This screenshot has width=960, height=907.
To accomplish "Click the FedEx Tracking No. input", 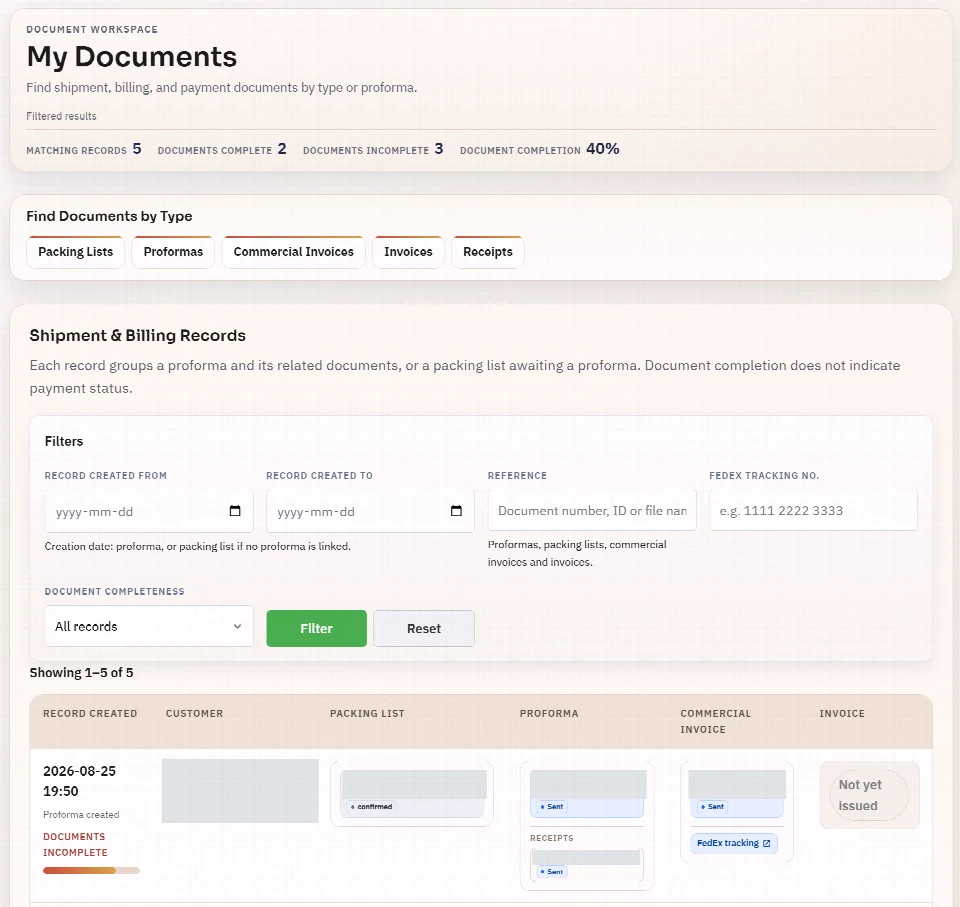I will pyautogui.click(x=813, y=510).
